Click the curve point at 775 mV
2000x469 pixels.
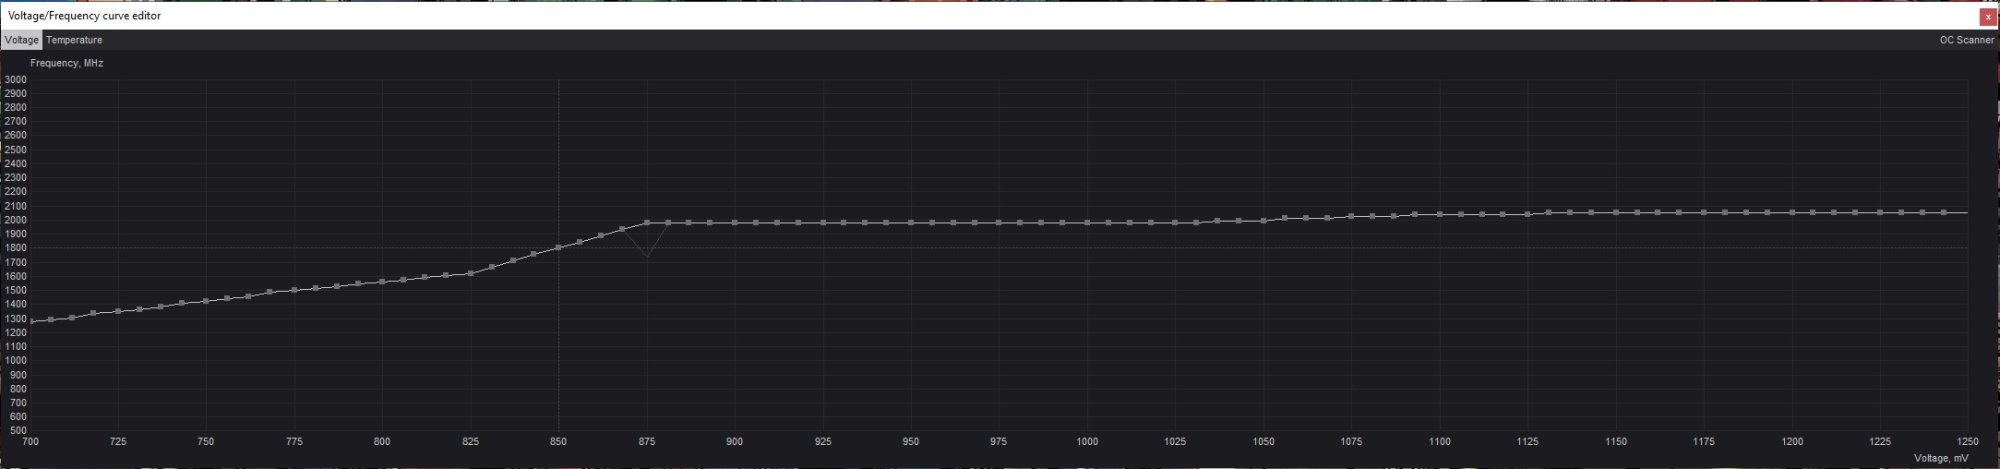coord(294,290)
